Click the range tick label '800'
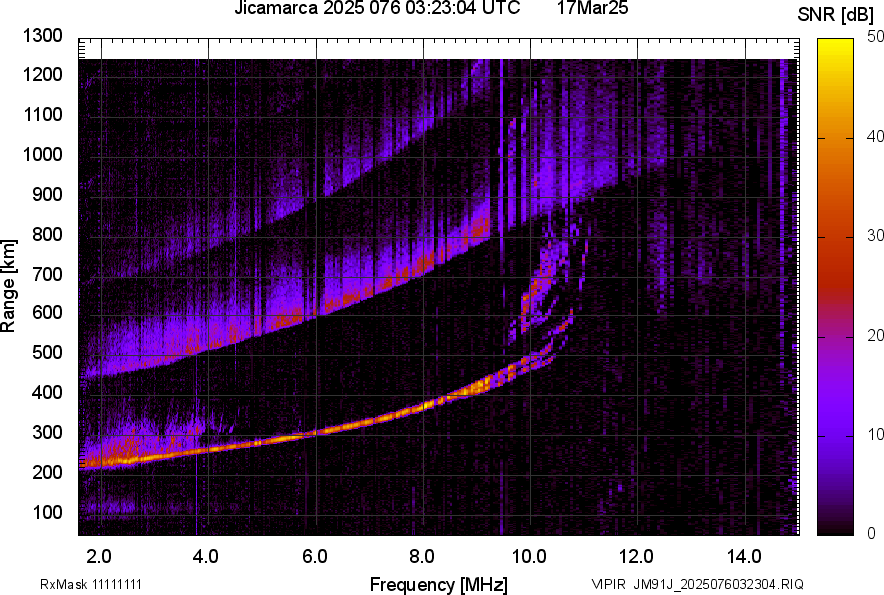The width and height of the screenshot is (884, 595). (x=47, y=233)
